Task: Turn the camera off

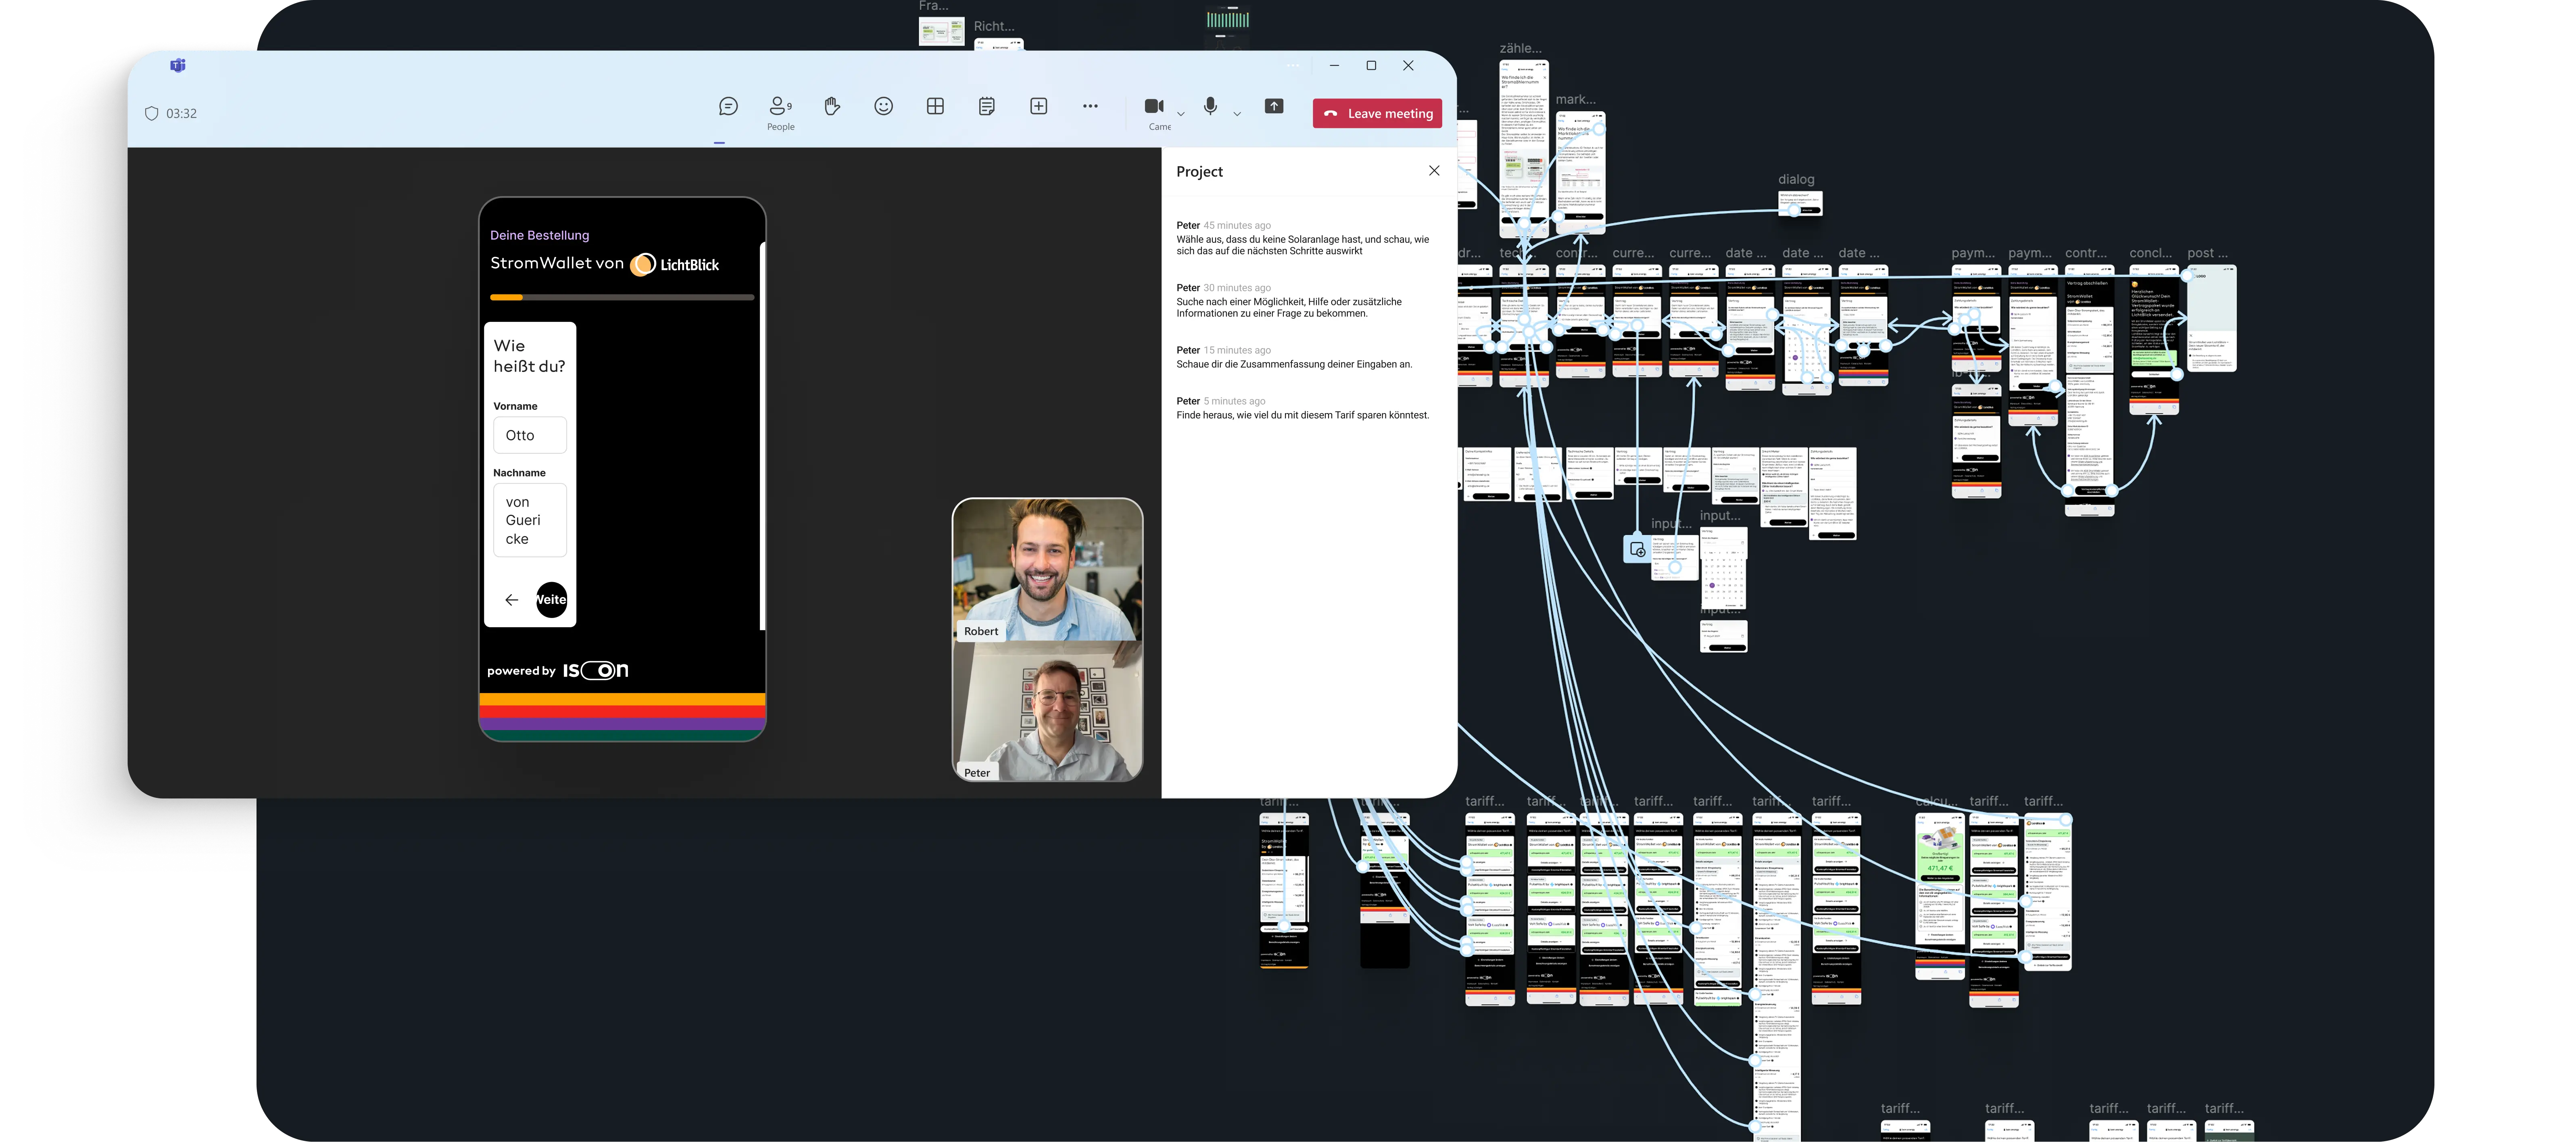Action: (x=1154, y=106)
